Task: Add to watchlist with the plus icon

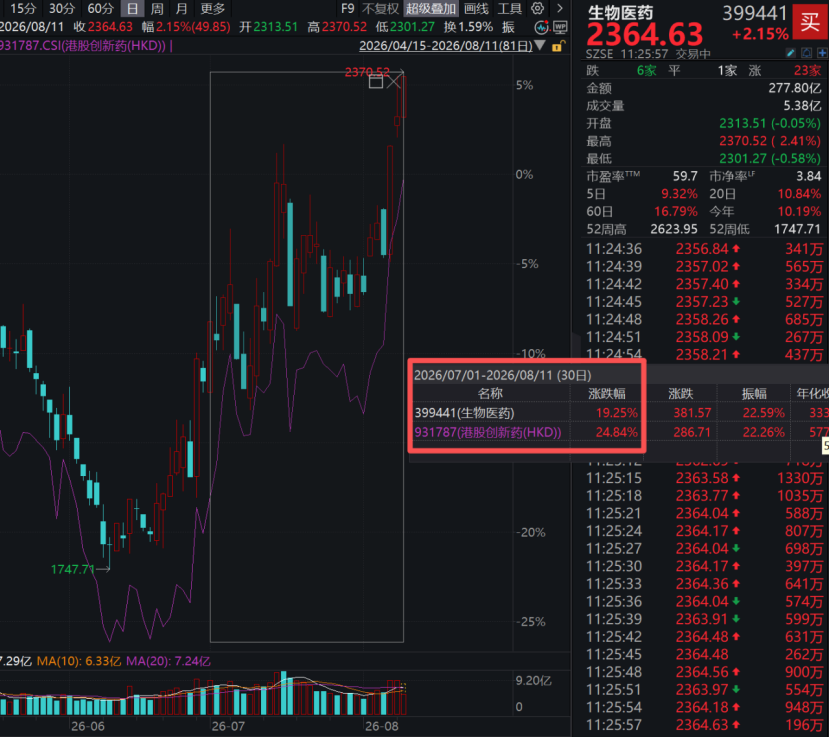Action: pos(822,53)
